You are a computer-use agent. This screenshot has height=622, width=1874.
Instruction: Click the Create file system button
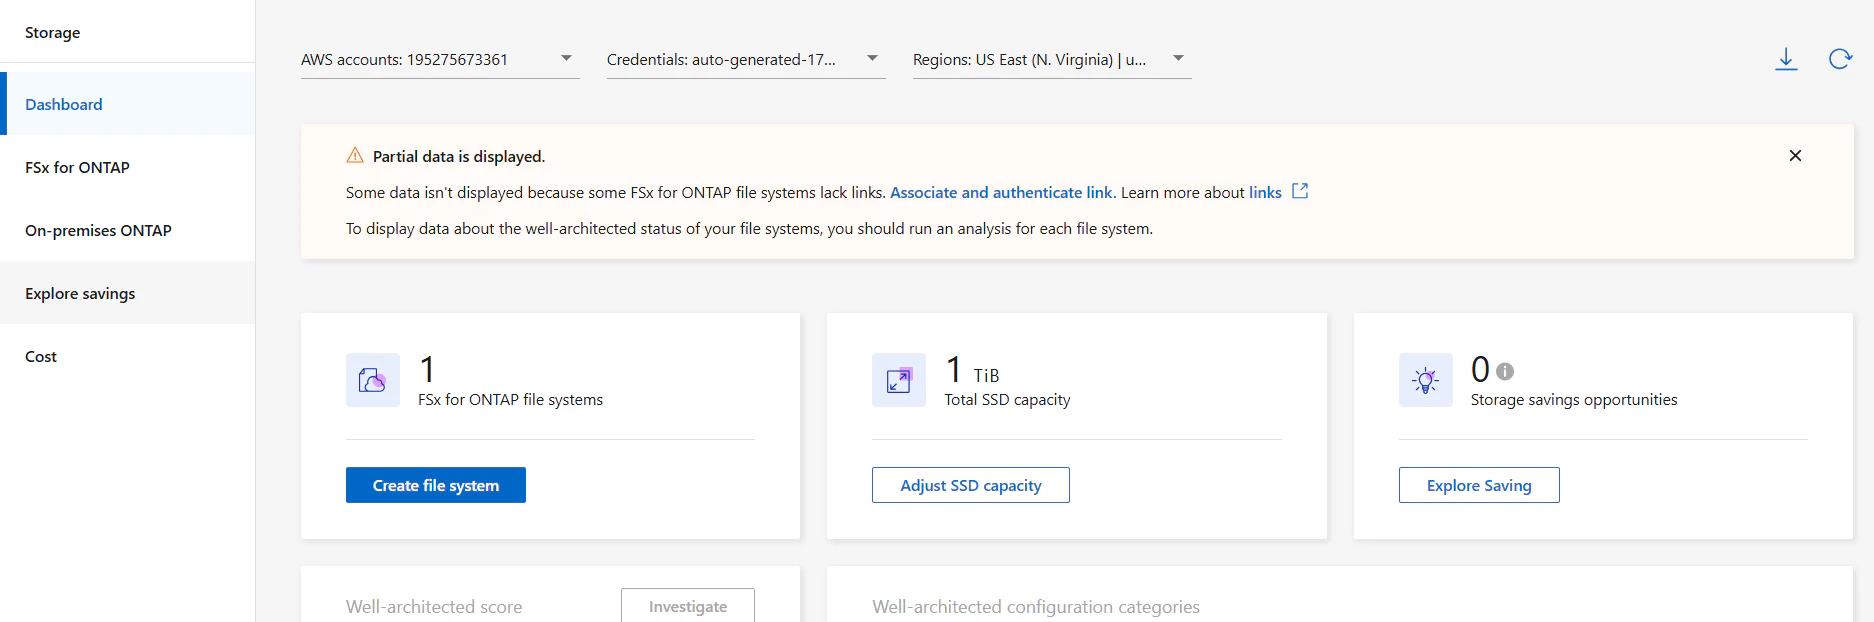click(x=436, y=485)
